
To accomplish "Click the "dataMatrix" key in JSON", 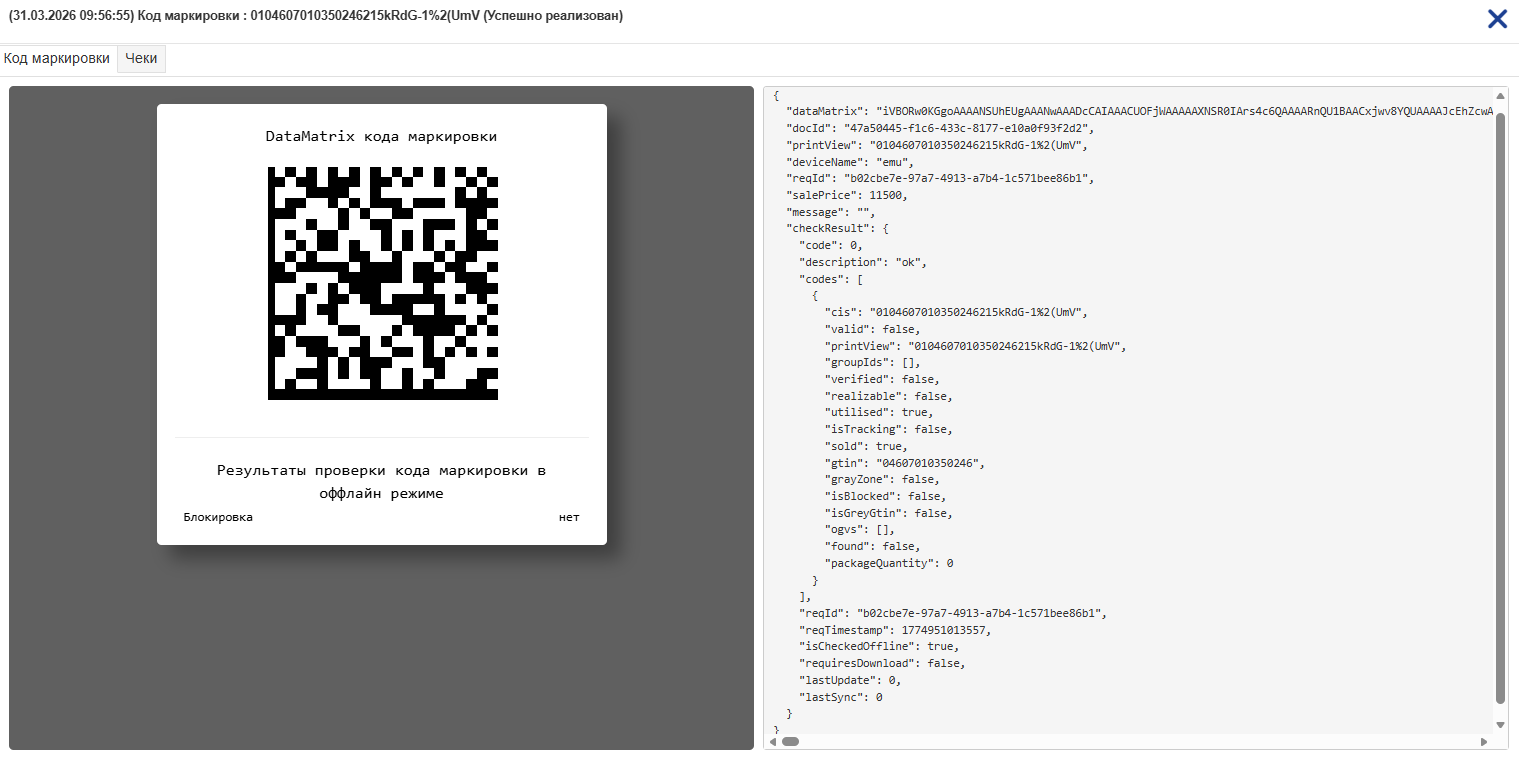I will [x=824, y=111].
